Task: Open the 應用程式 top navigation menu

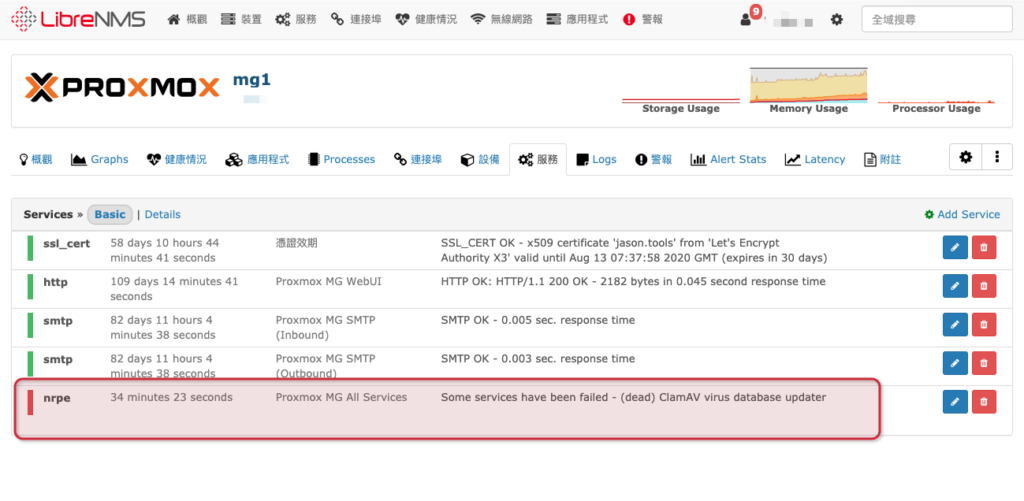Action: 577,20
